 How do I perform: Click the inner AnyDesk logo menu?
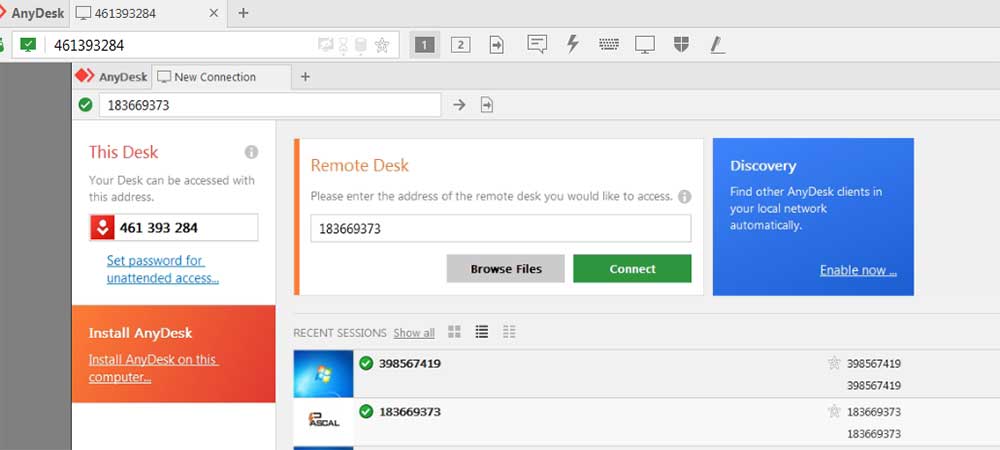coord(112,76)
